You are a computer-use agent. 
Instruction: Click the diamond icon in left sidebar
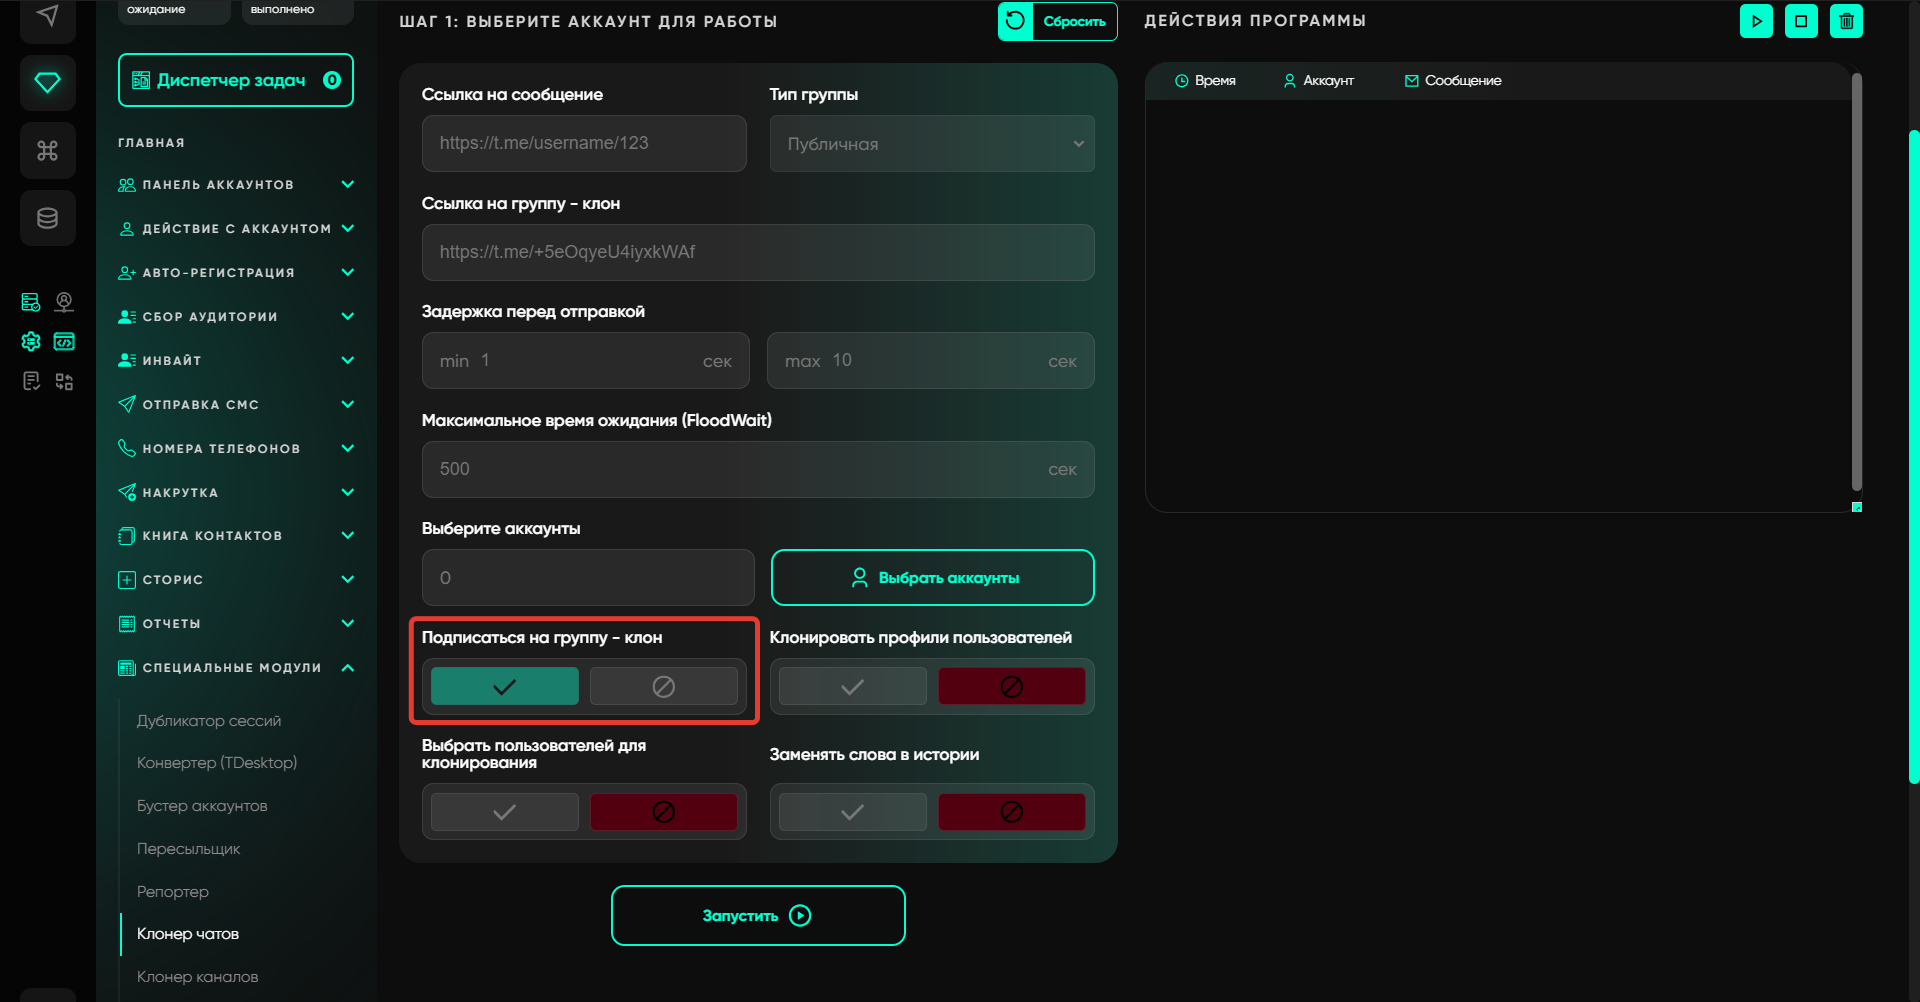click(47, 82)
